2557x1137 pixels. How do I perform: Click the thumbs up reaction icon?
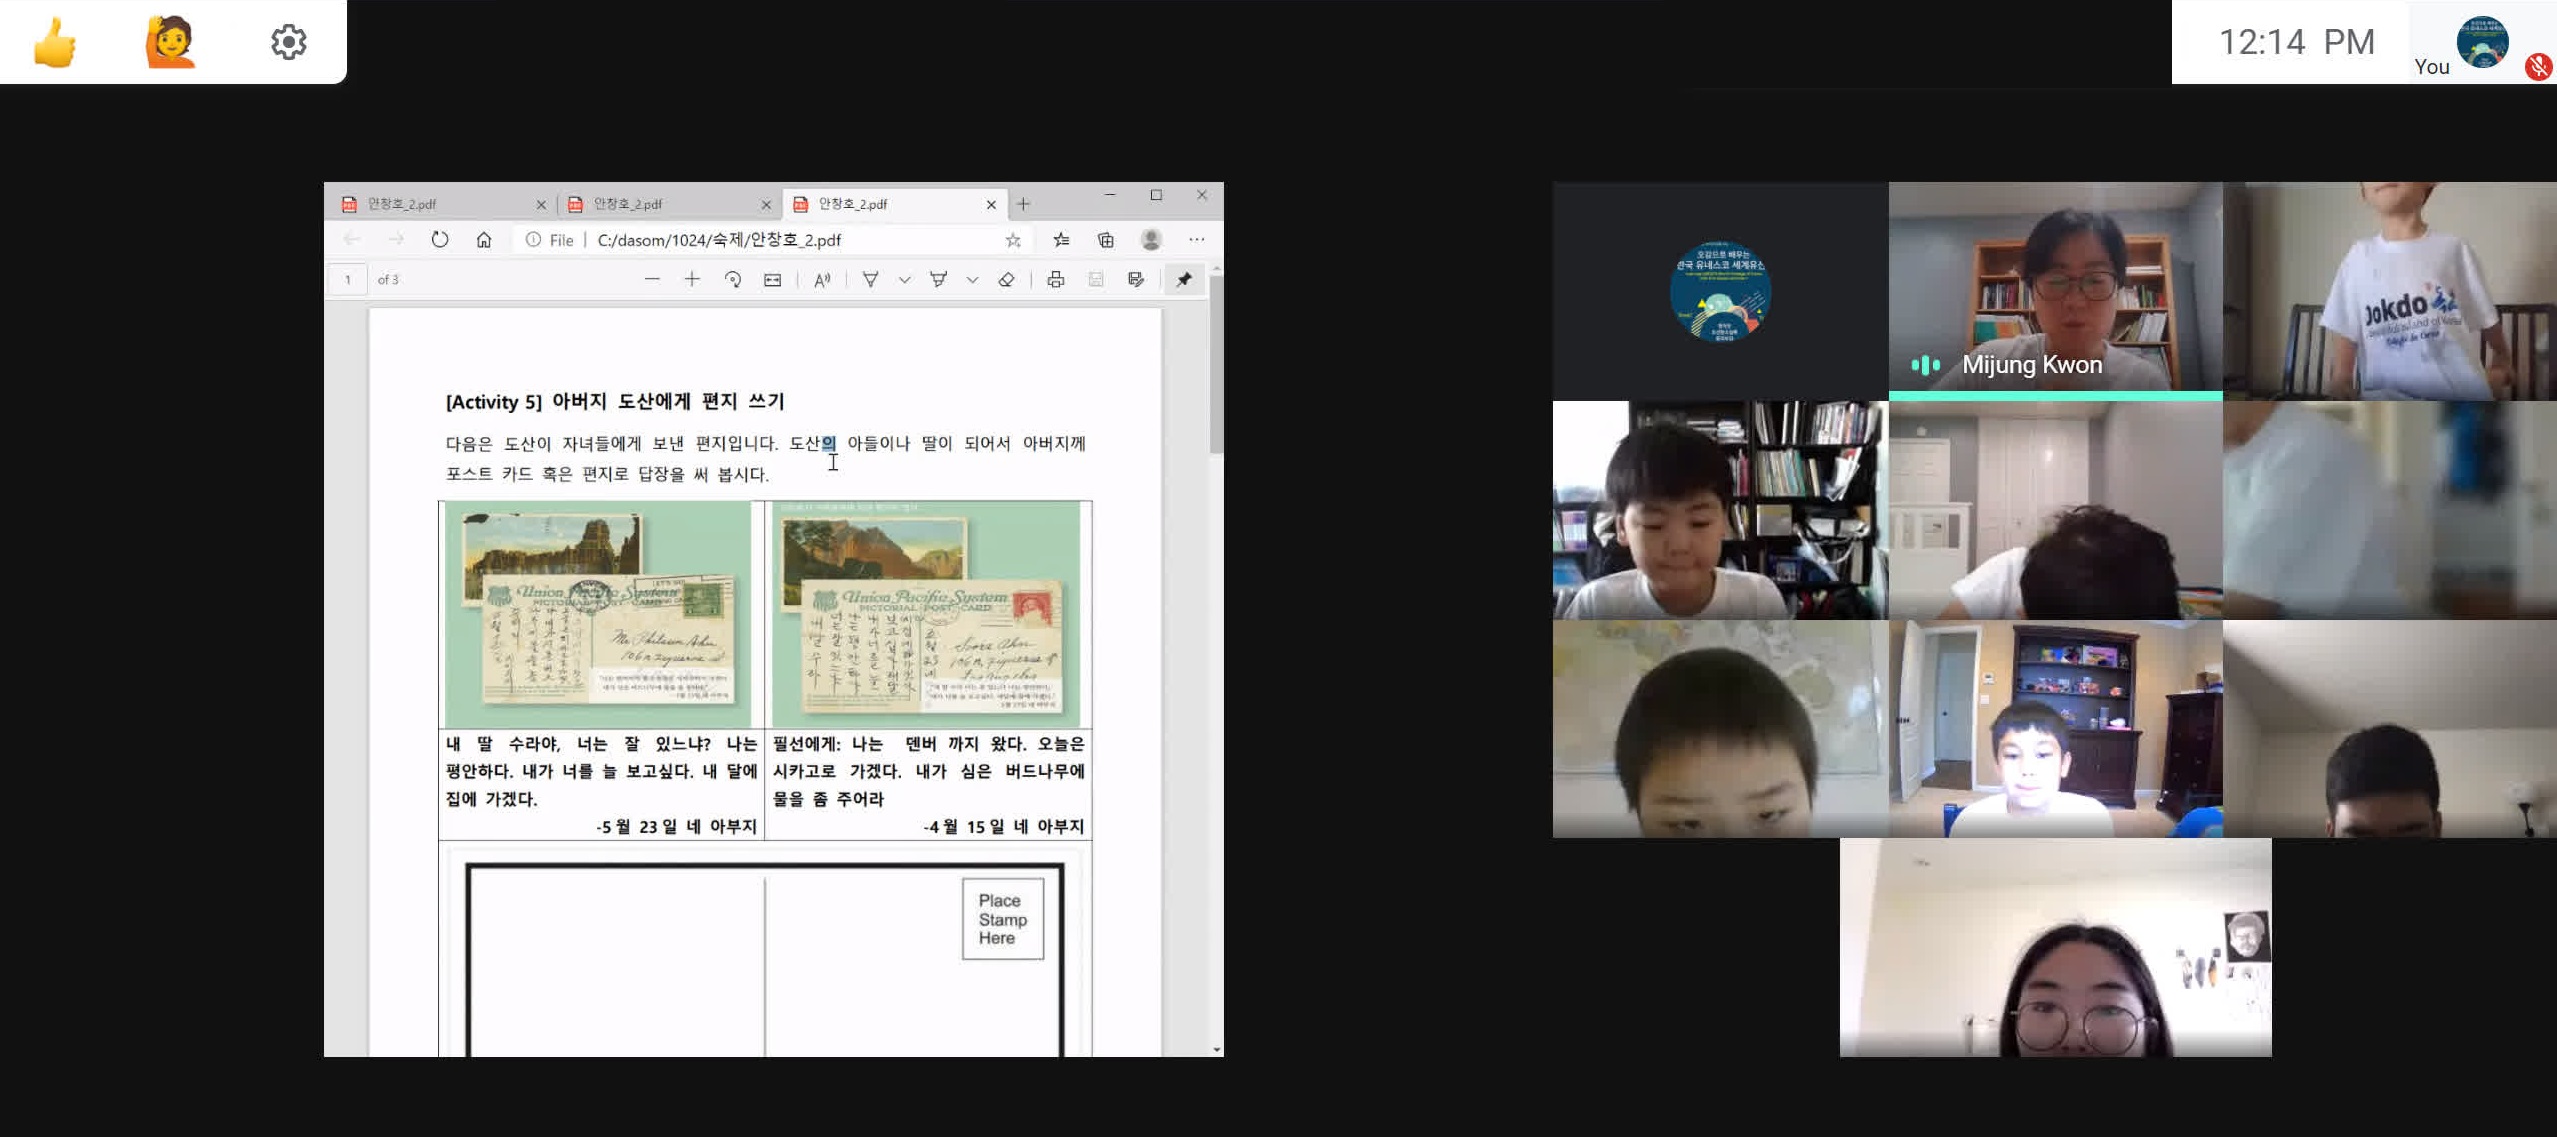click(55, 42)
